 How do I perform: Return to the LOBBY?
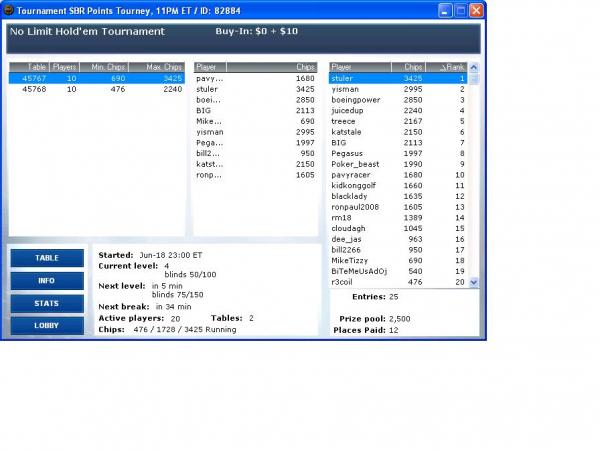pos(47,326)
